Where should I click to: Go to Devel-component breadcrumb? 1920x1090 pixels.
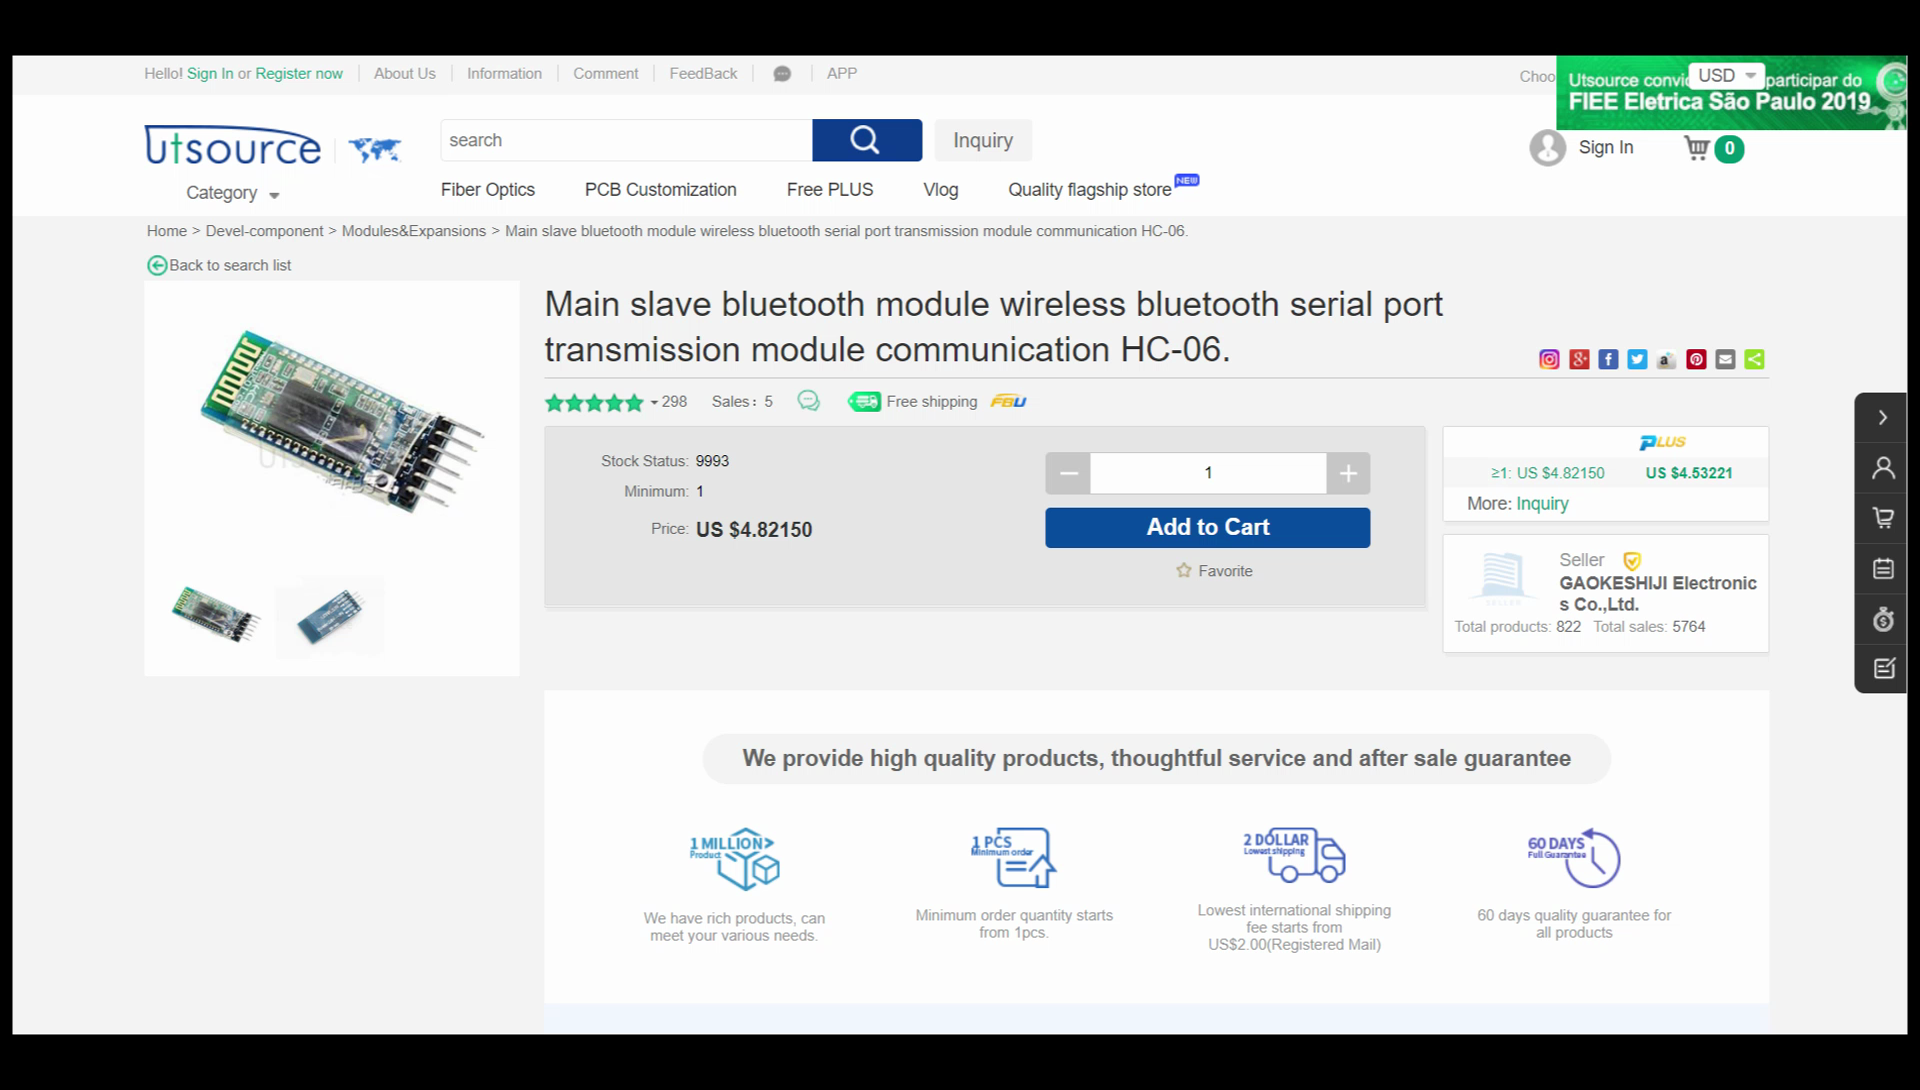click(x=264, y=231)
